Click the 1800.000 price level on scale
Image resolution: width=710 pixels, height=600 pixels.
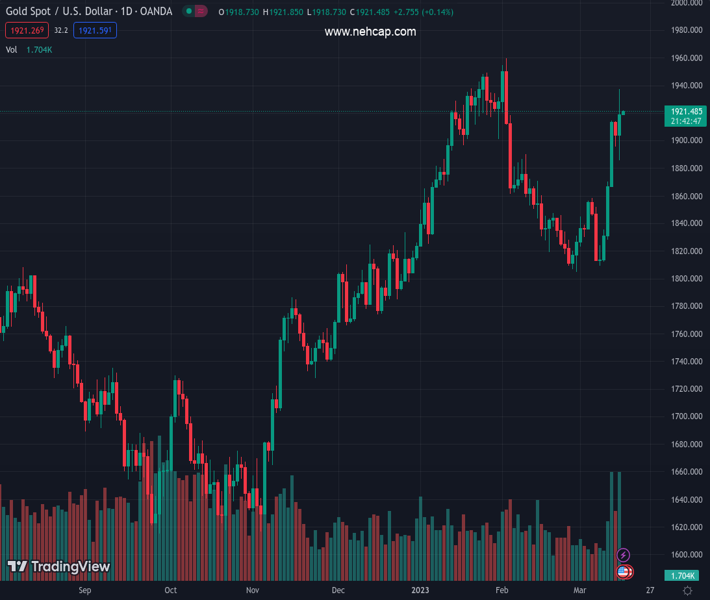pyautogui.click(x=686, y=278)
